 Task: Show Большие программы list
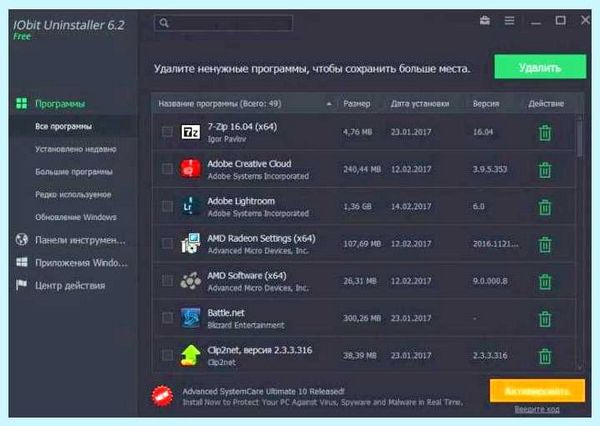pos(74,172)
